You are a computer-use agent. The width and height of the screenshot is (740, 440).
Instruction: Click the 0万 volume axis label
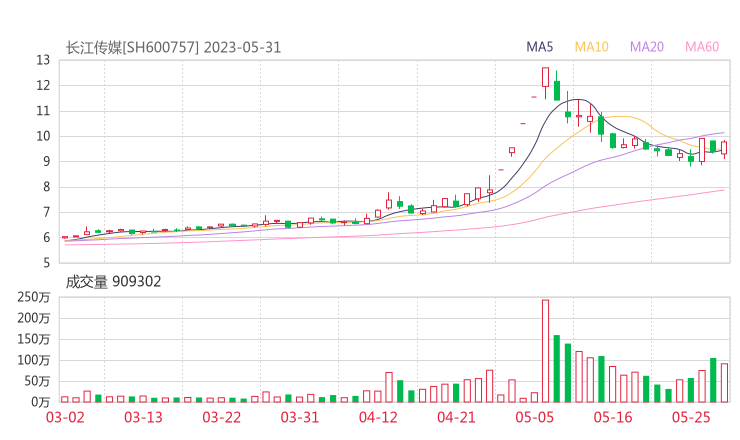coord(40,402)
